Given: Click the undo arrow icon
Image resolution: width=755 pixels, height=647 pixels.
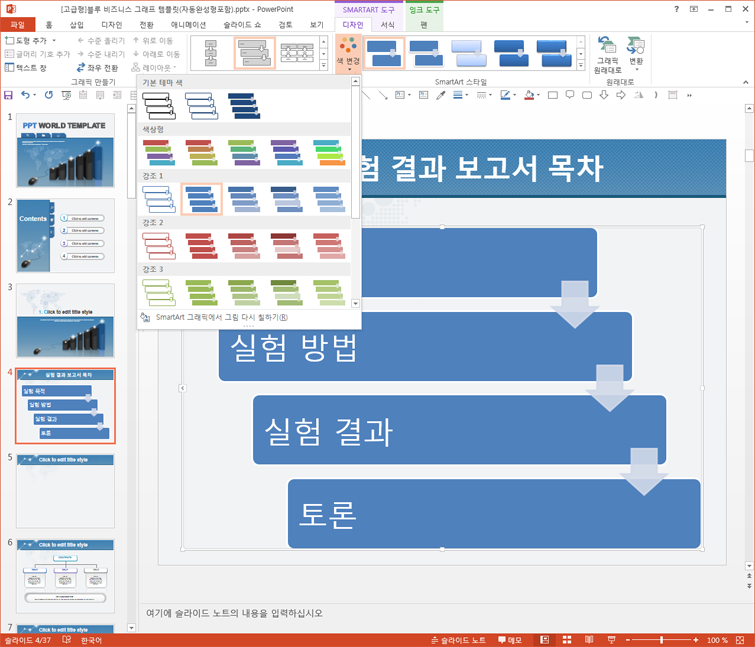Looking at the screenshot, I should click(25, 95).
